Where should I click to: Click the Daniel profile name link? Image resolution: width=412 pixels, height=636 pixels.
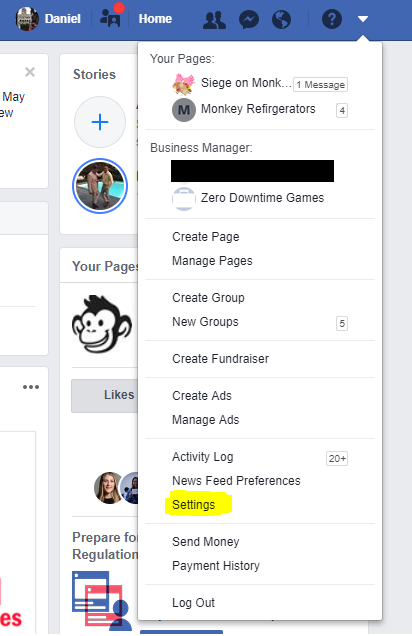(x=62, y=19)
